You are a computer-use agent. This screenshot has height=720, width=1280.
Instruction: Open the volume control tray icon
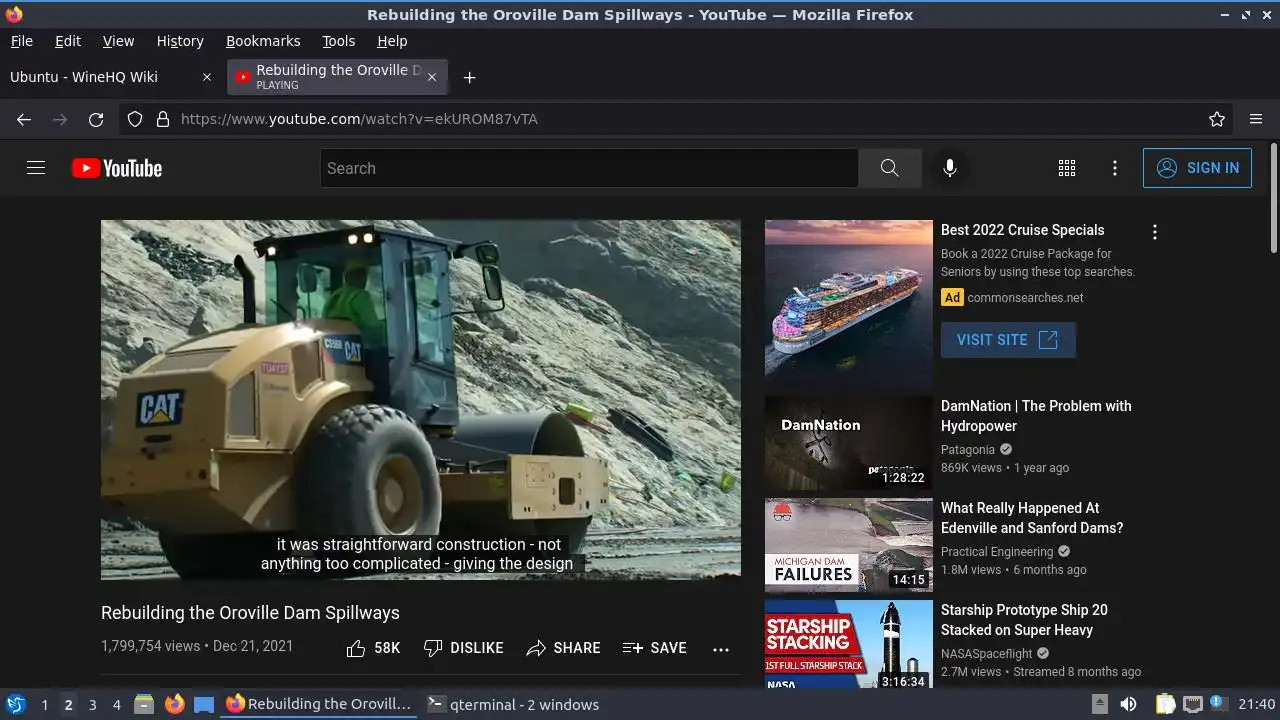click(x=1128, y=704)
